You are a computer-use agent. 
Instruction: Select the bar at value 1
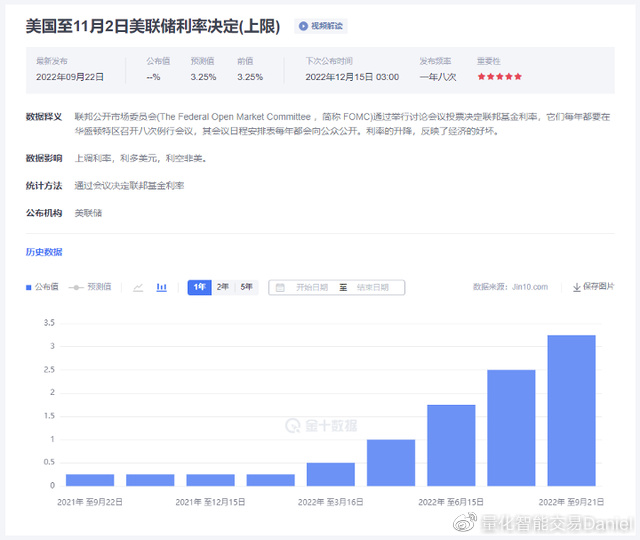pyautogui.click(x=391, y=463)
